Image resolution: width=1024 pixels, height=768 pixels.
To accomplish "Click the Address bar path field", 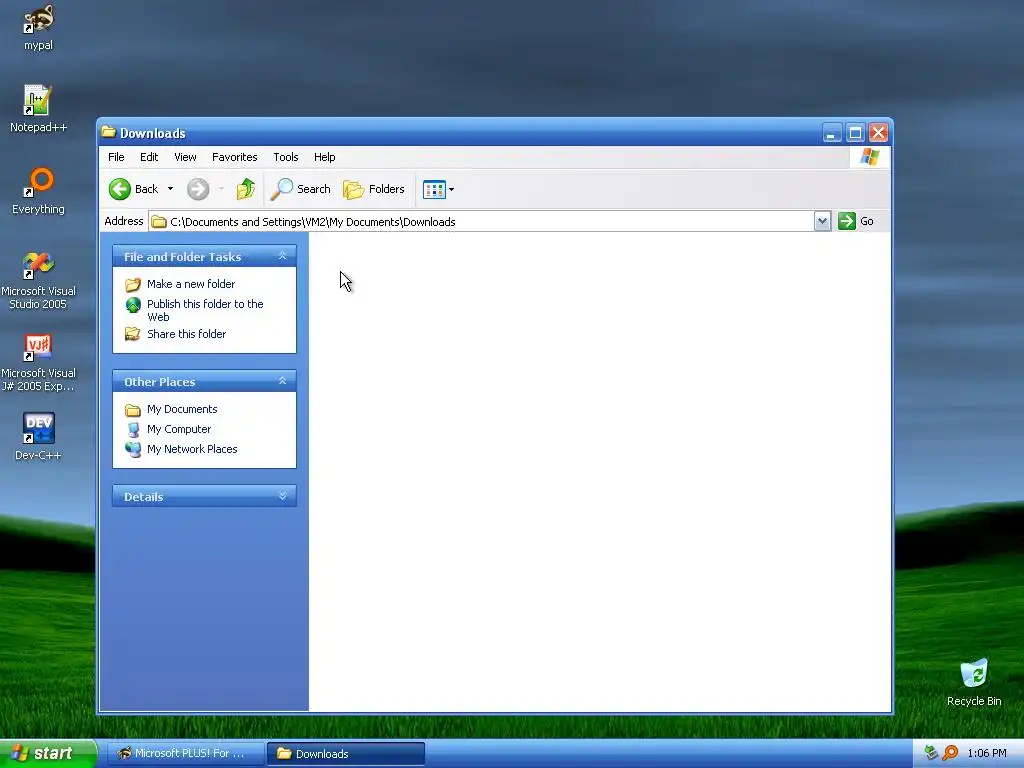I will point(481,221).
